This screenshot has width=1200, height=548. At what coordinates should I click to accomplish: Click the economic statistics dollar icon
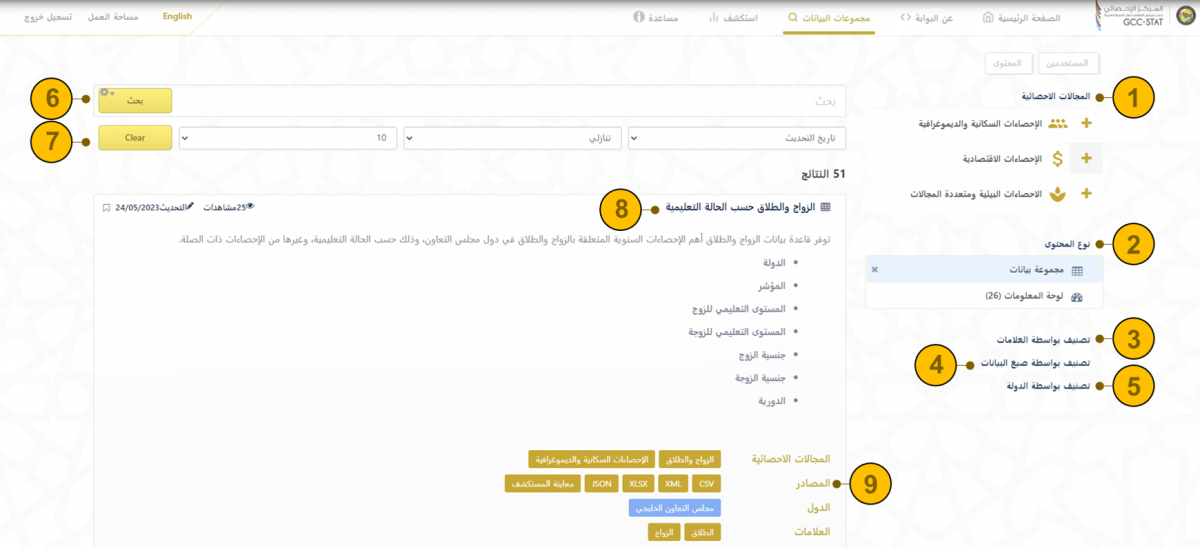[x=1057, y=159]
